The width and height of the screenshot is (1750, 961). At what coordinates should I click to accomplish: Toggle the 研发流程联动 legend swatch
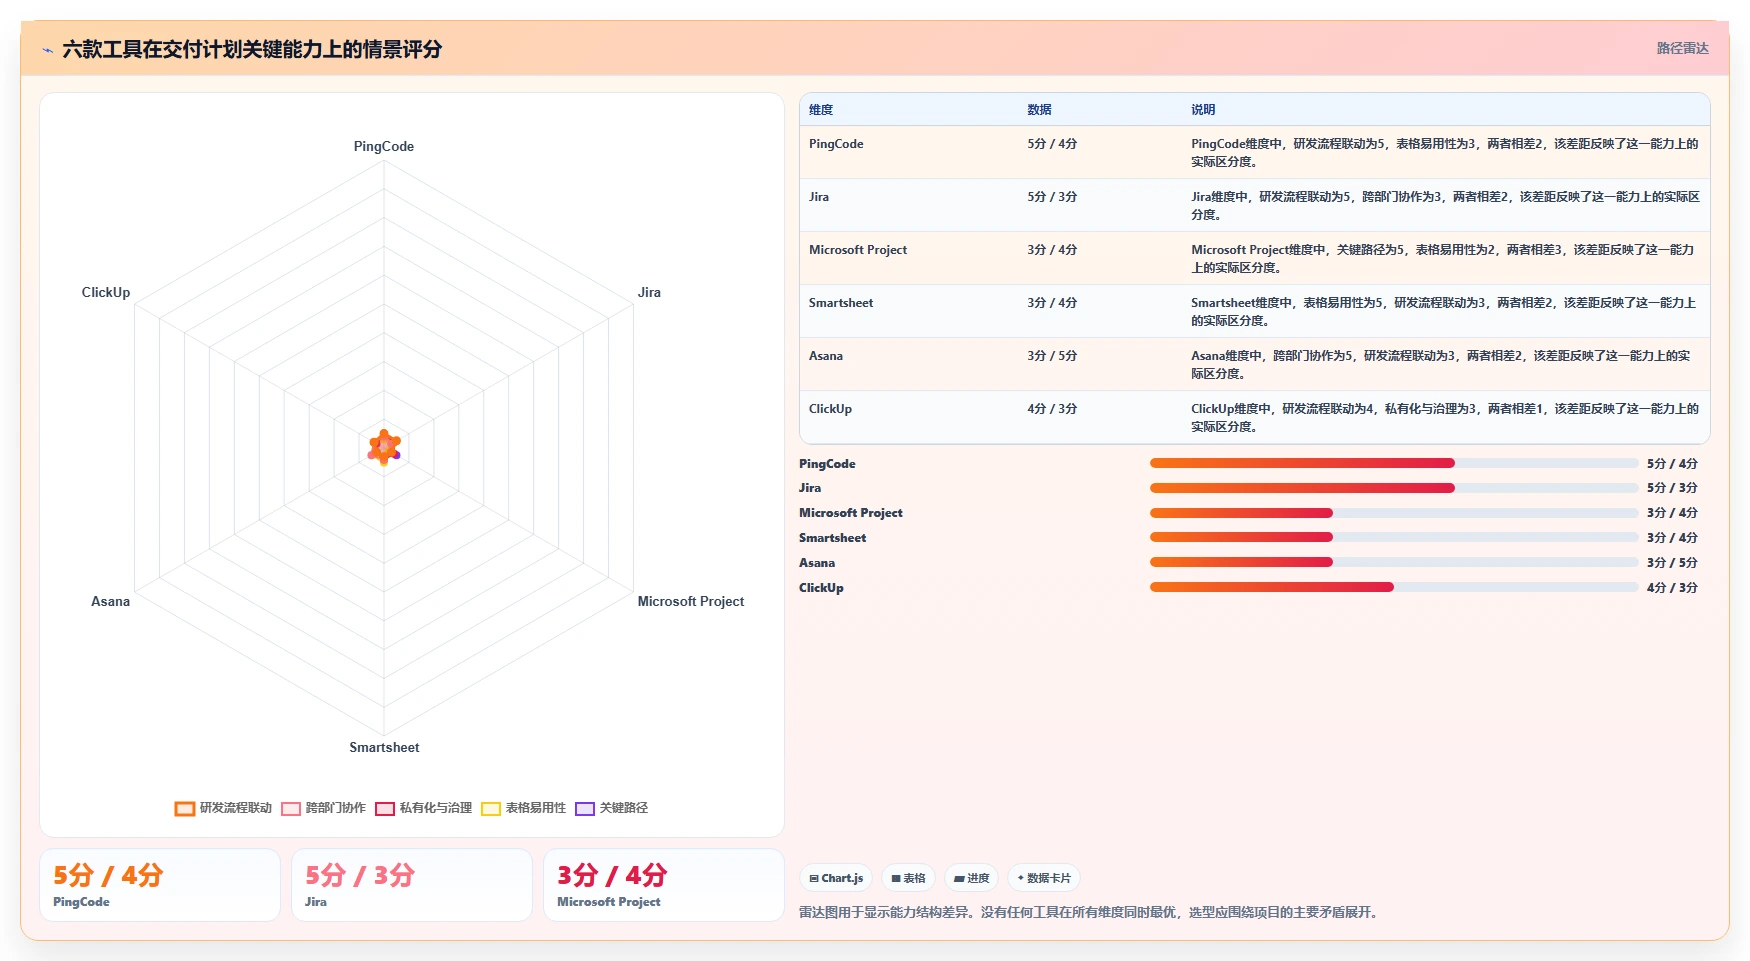pyautogui.click(x=184, y=809)
